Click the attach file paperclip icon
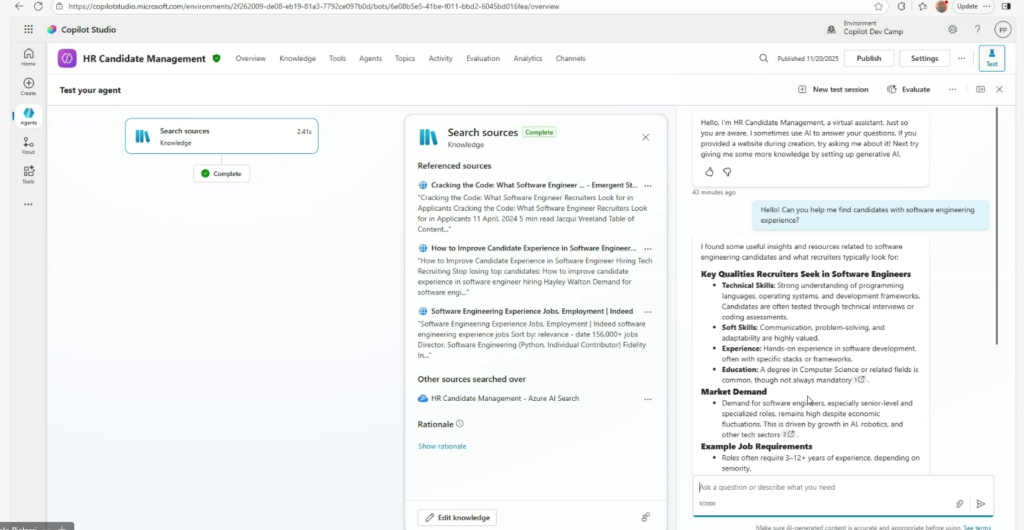The image size is (1024, 530). point(959,504)
